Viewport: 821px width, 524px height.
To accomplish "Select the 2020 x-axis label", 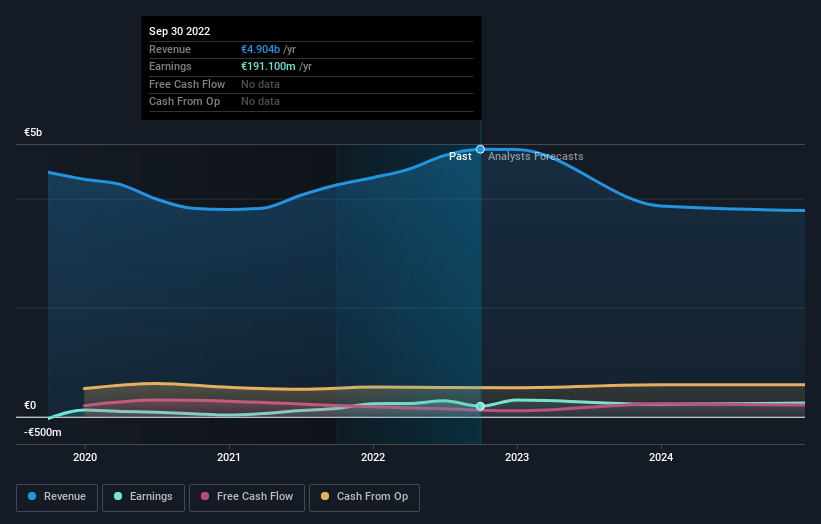I will pyautogui.click(x=85, y=457).
